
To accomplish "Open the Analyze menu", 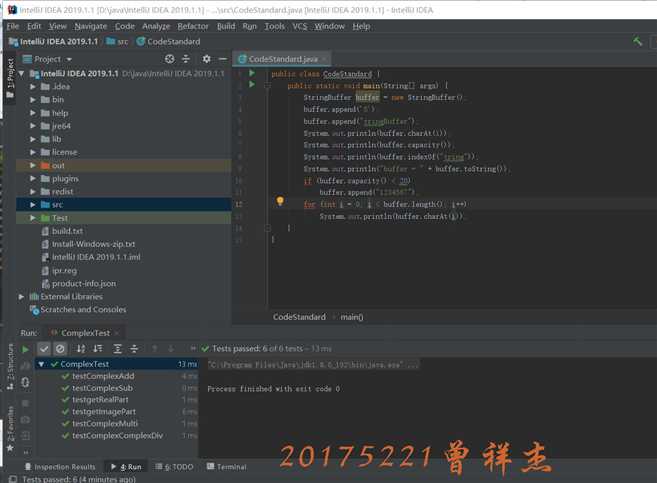I will (156, 26).
